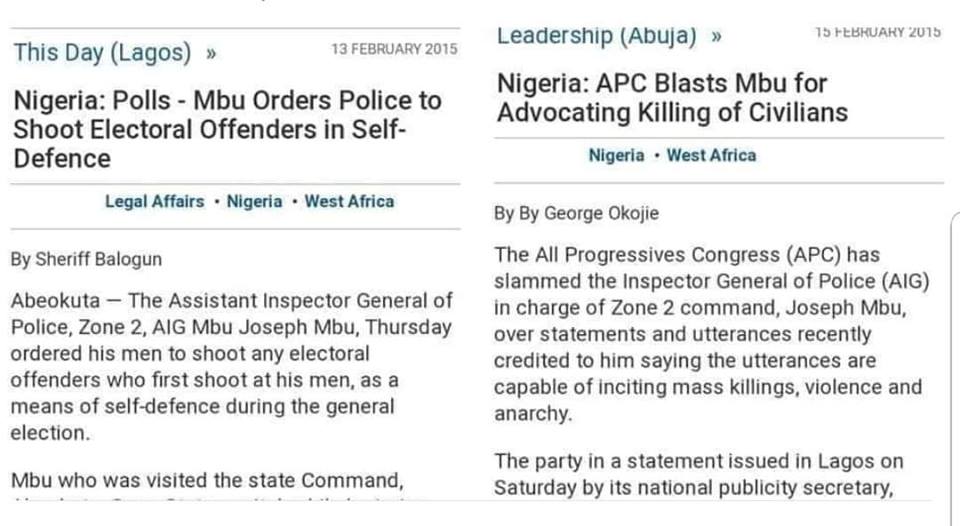The width and height of the screenshot is (960, 526).
Task: Click the 15 February 2015 date
Action: point(877,32)
